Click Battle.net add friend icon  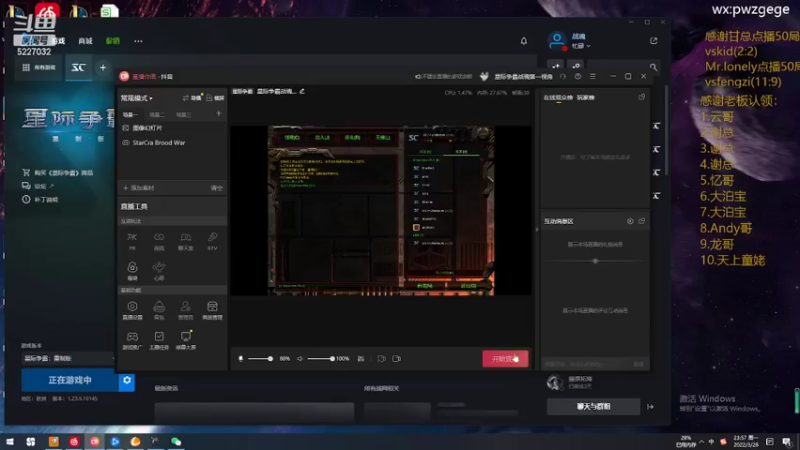tap(556, 66)
